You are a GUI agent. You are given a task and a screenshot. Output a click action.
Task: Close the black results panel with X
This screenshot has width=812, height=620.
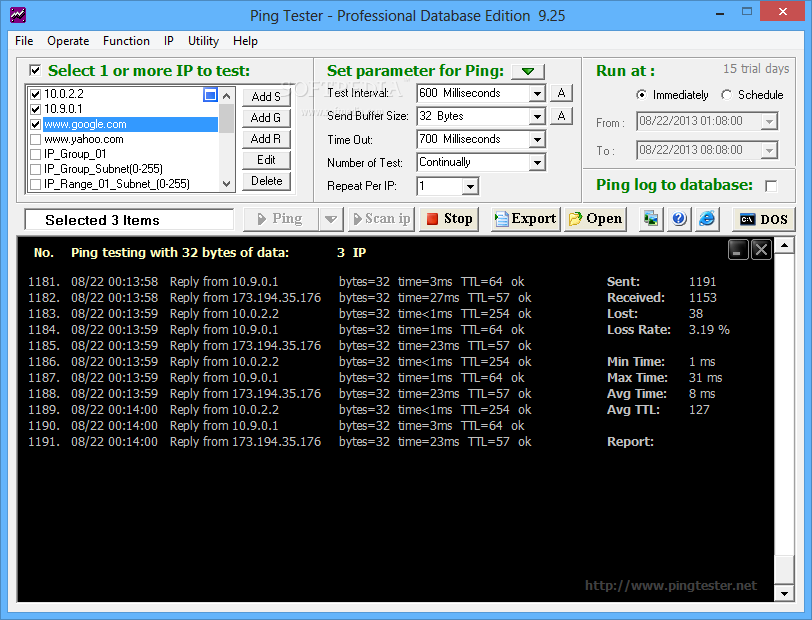761,250
